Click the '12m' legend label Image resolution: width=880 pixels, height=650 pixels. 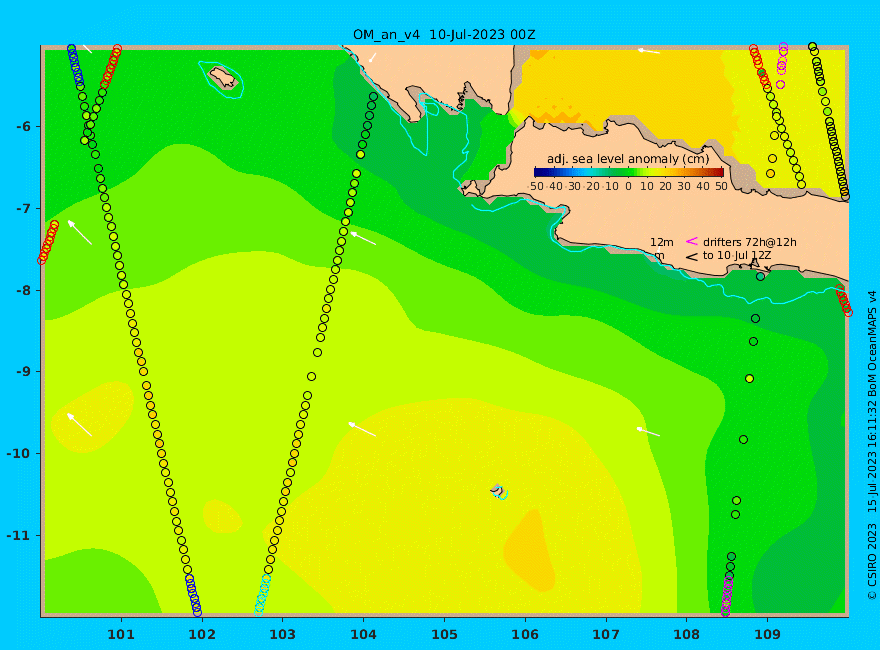[x=662, y=242]
